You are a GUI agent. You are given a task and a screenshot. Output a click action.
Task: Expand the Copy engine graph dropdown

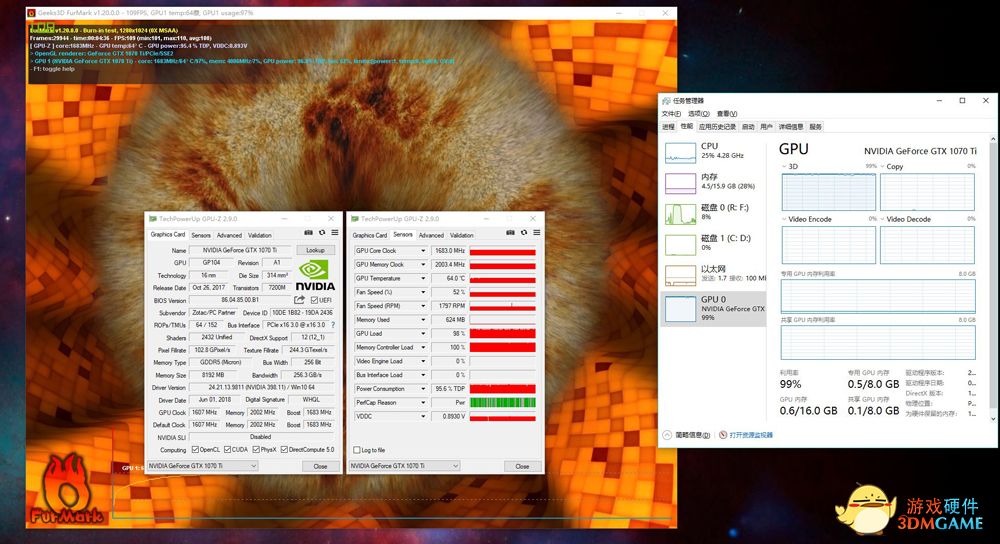point(883,166)
